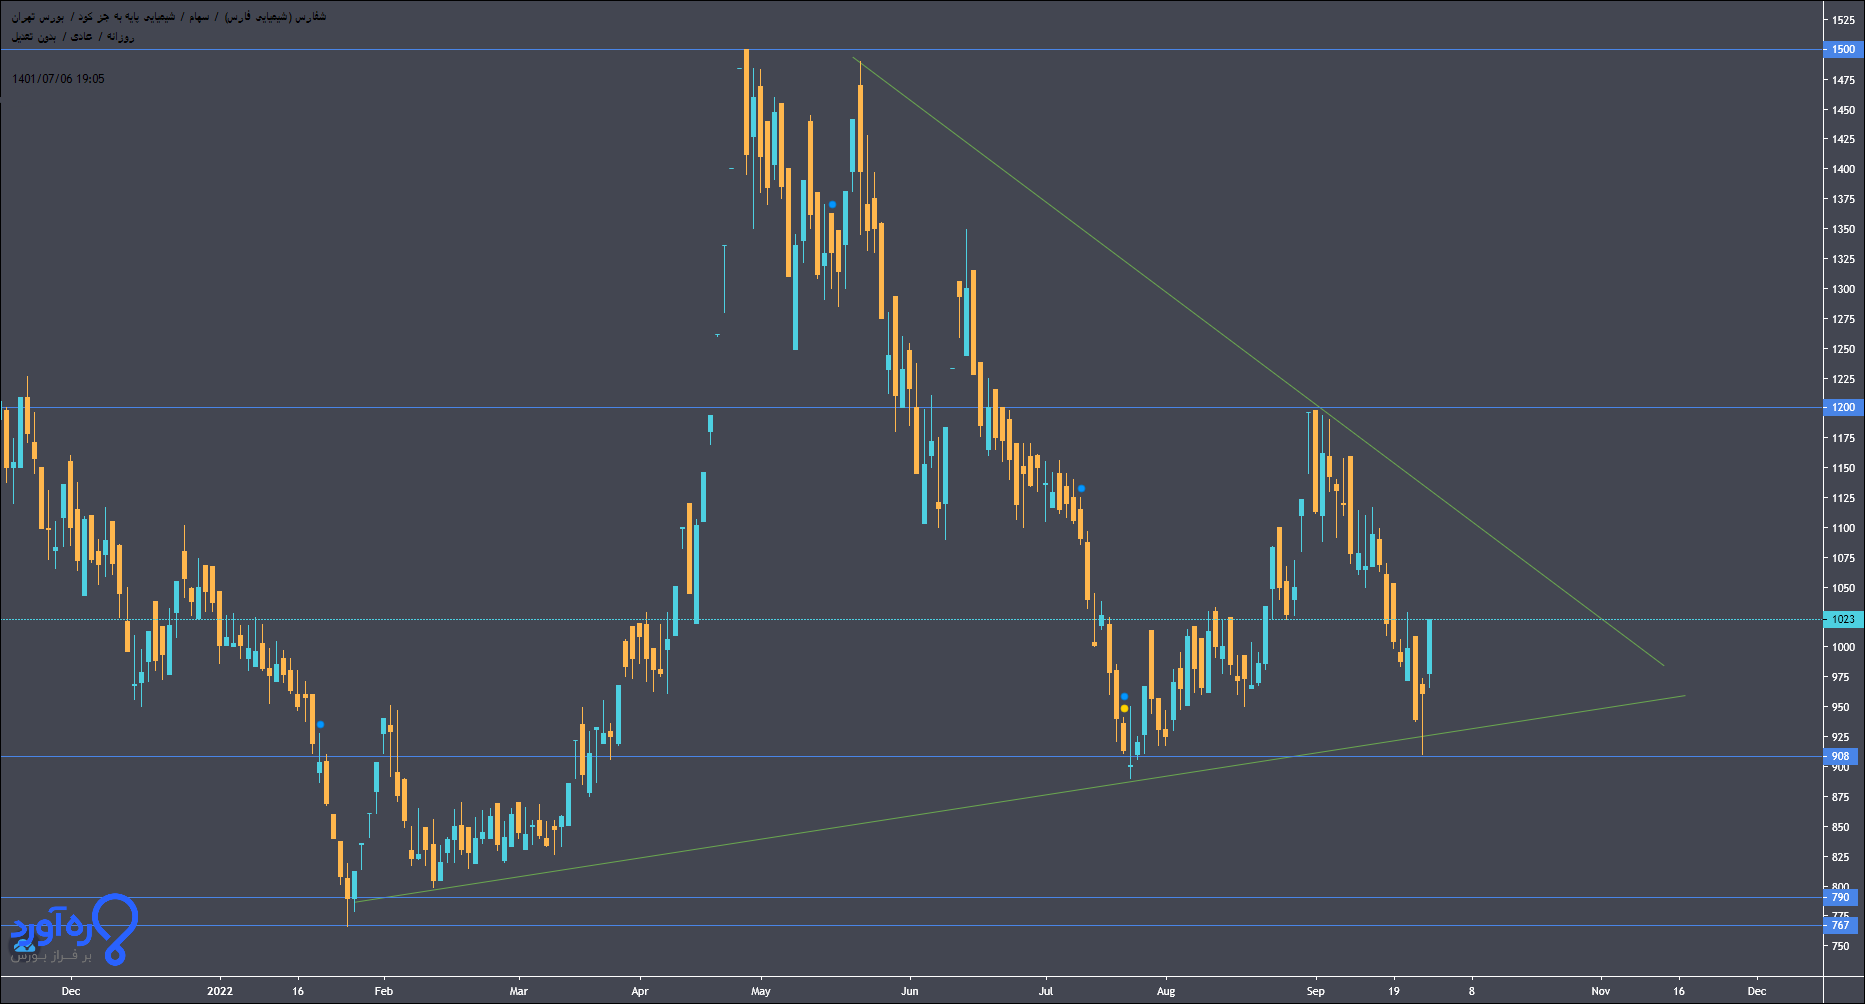Click the 'عادی' text in subtitle
The image size is (1865, 1004).
[x=82, y=37]
